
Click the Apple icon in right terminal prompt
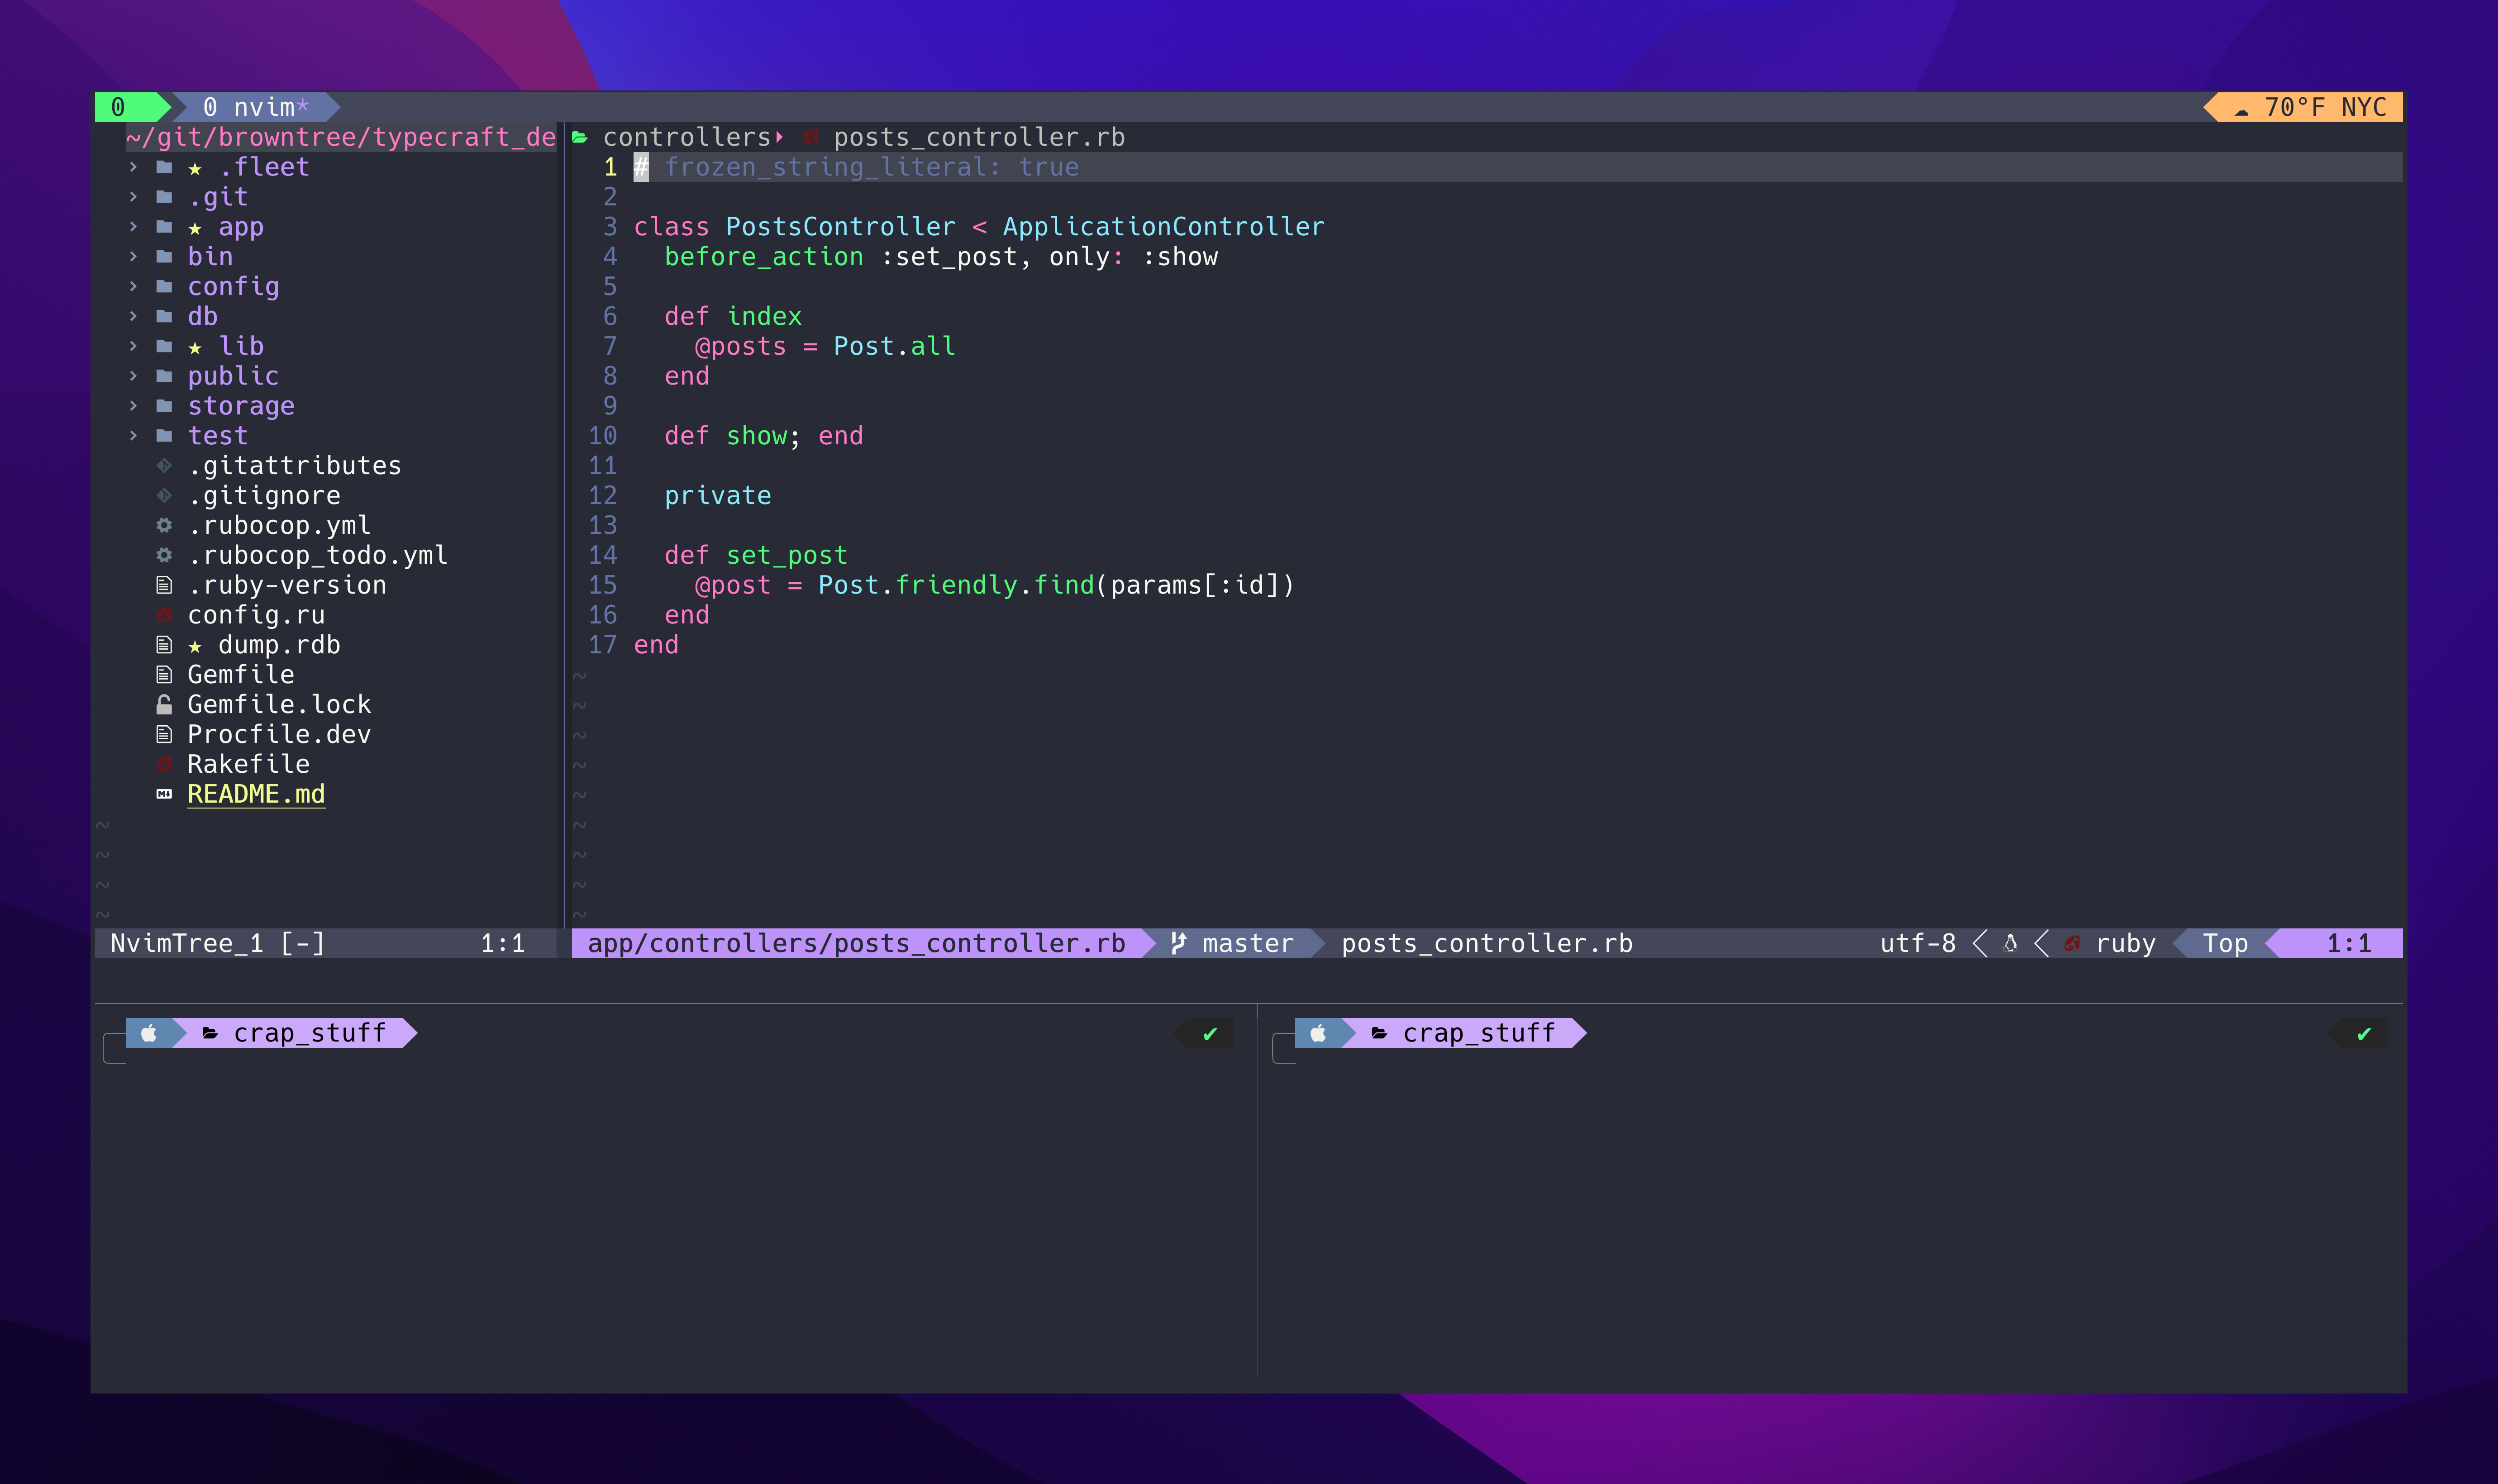1318,1033
